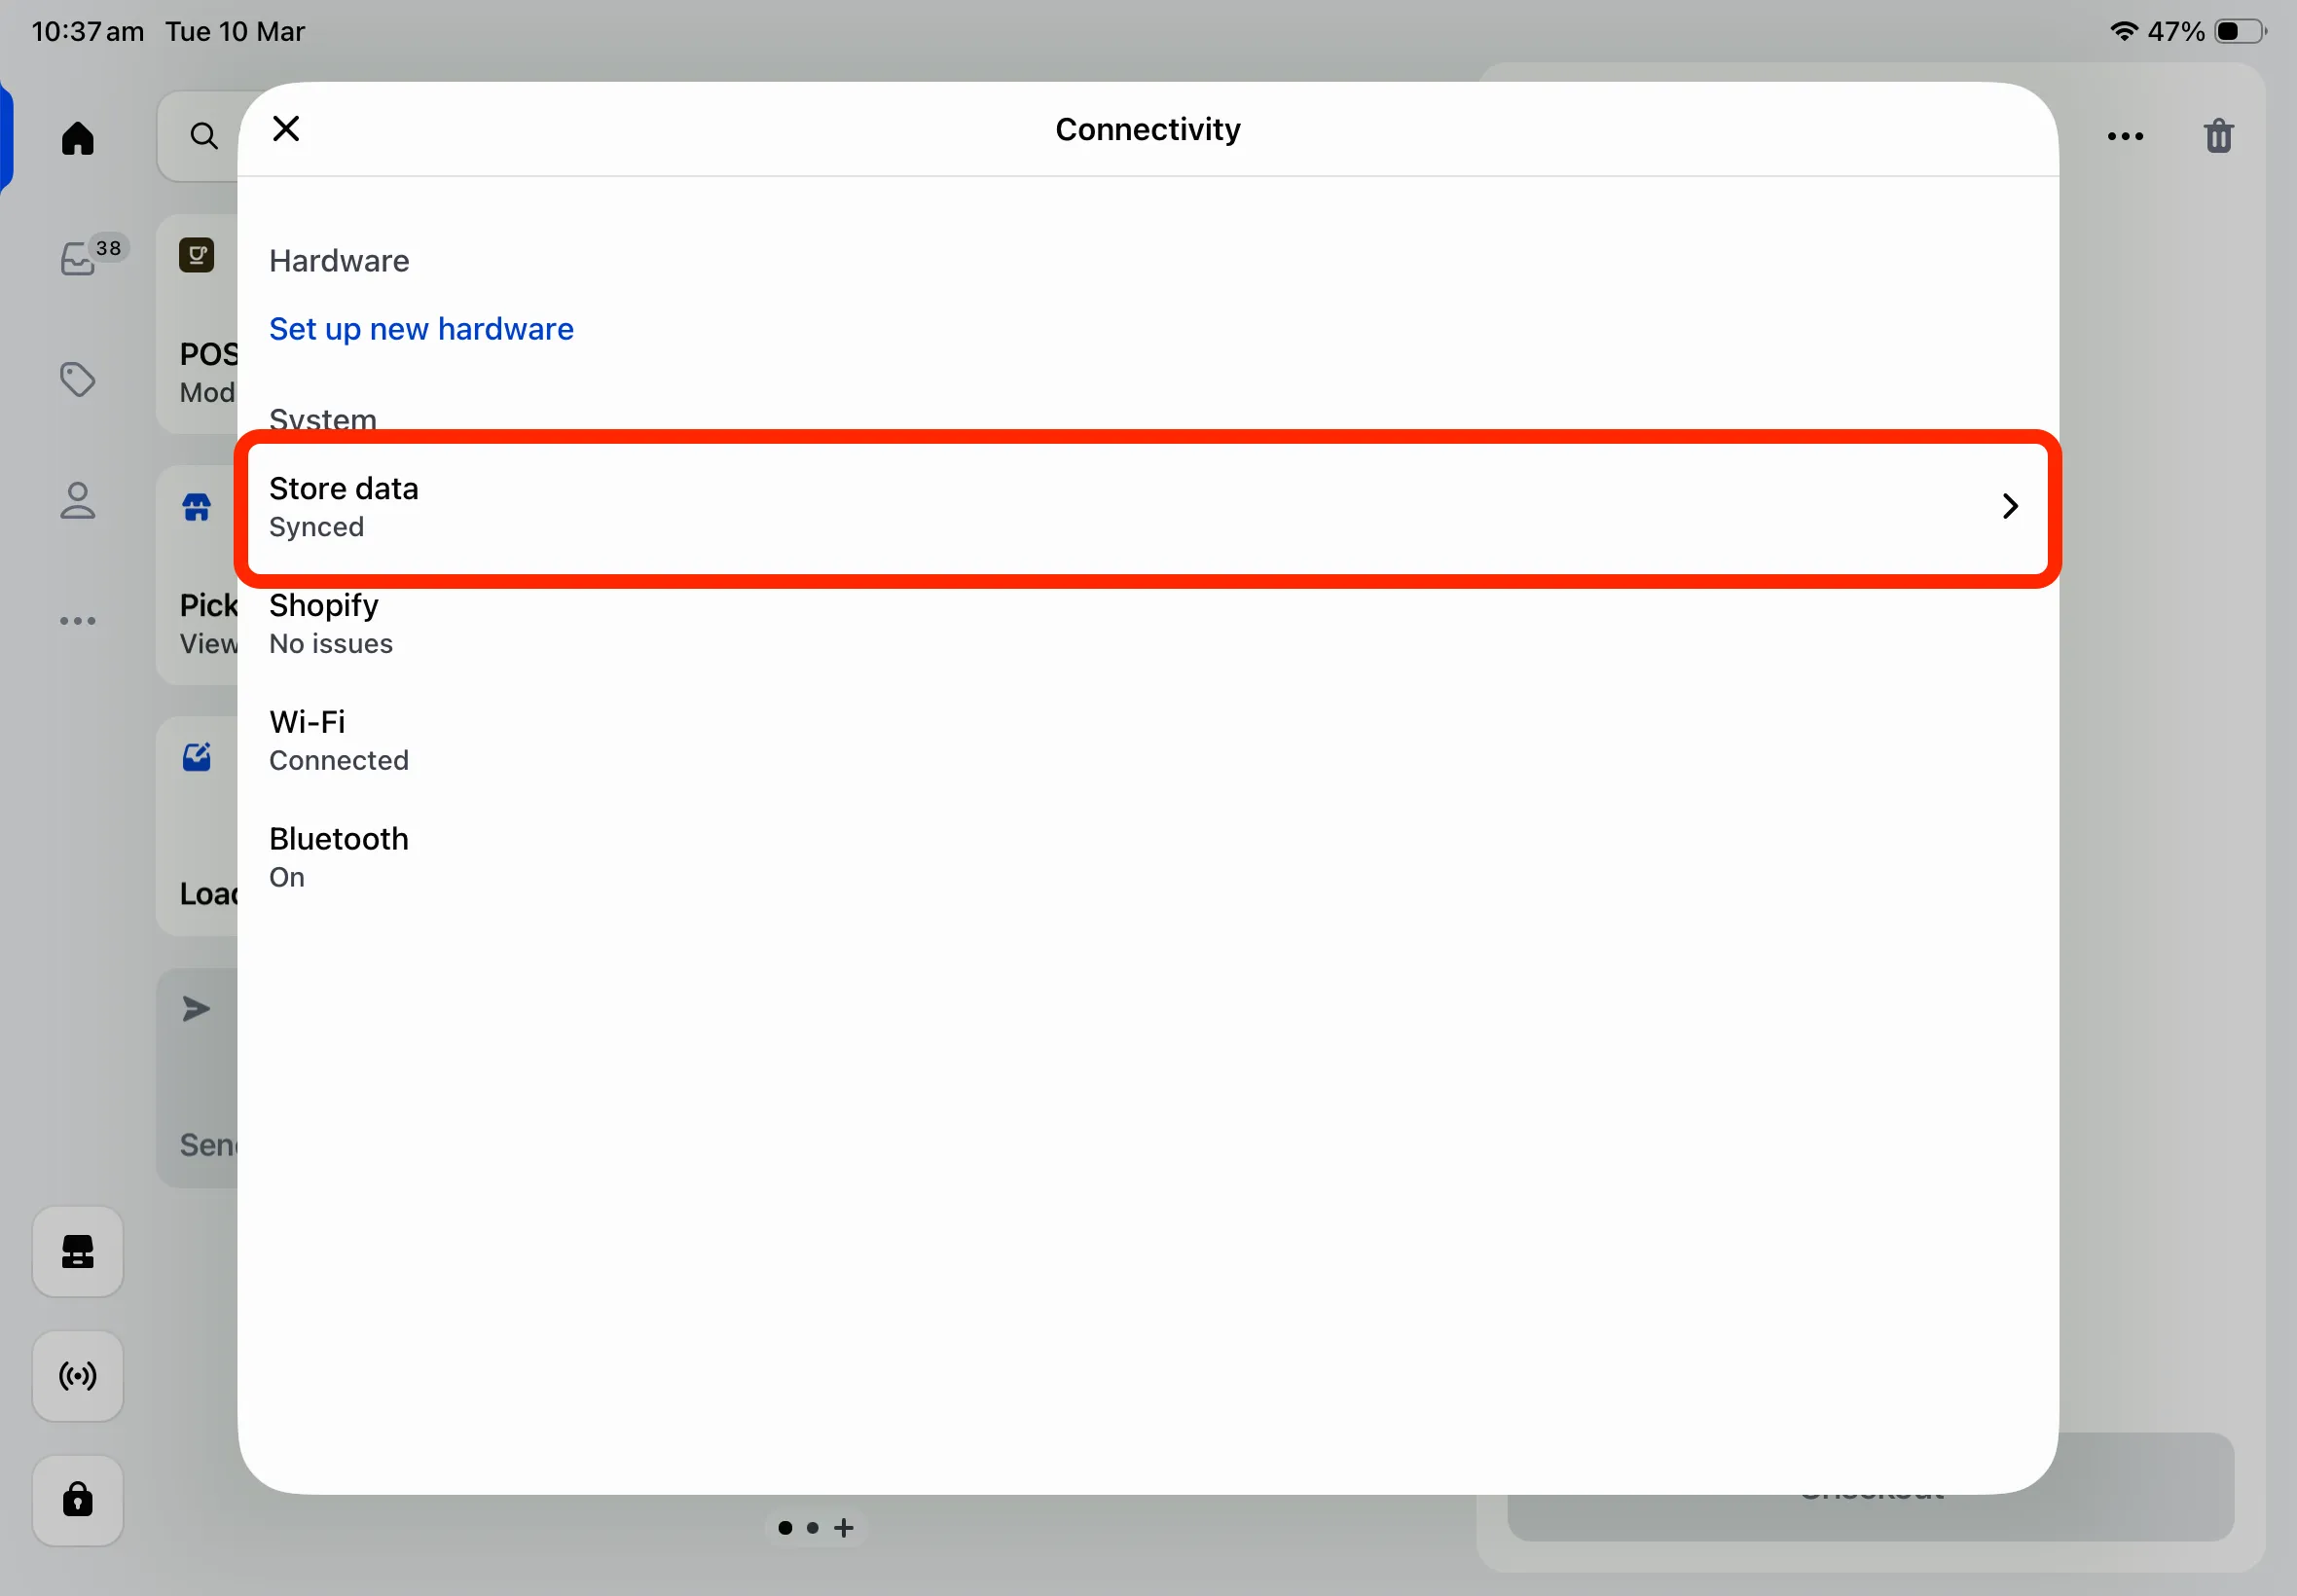Expand Store data chevron arrow

coord(2010,506)
